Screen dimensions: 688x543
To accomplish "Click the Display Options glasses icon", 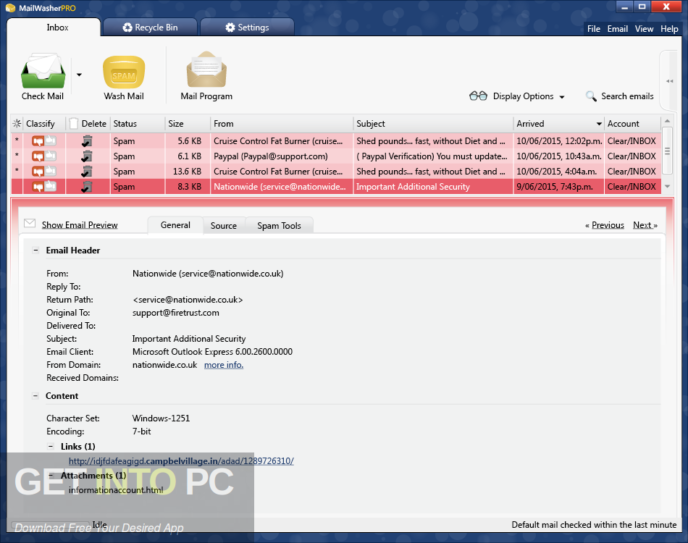I will 478,96.
